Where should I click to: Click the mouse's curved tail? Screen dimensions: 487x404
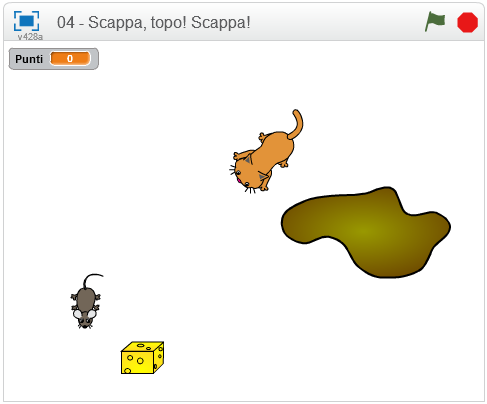click(91, 281)
